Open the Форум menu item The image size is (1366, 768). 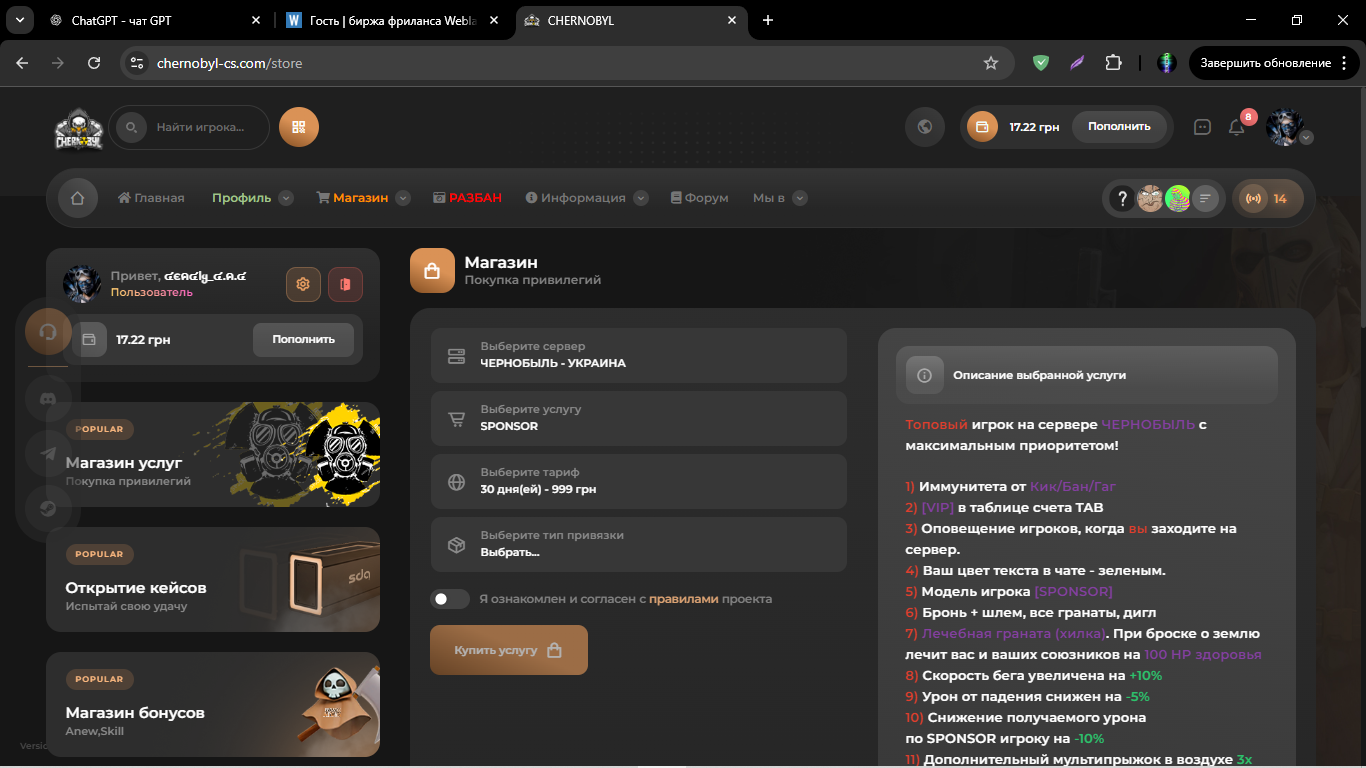699,198
